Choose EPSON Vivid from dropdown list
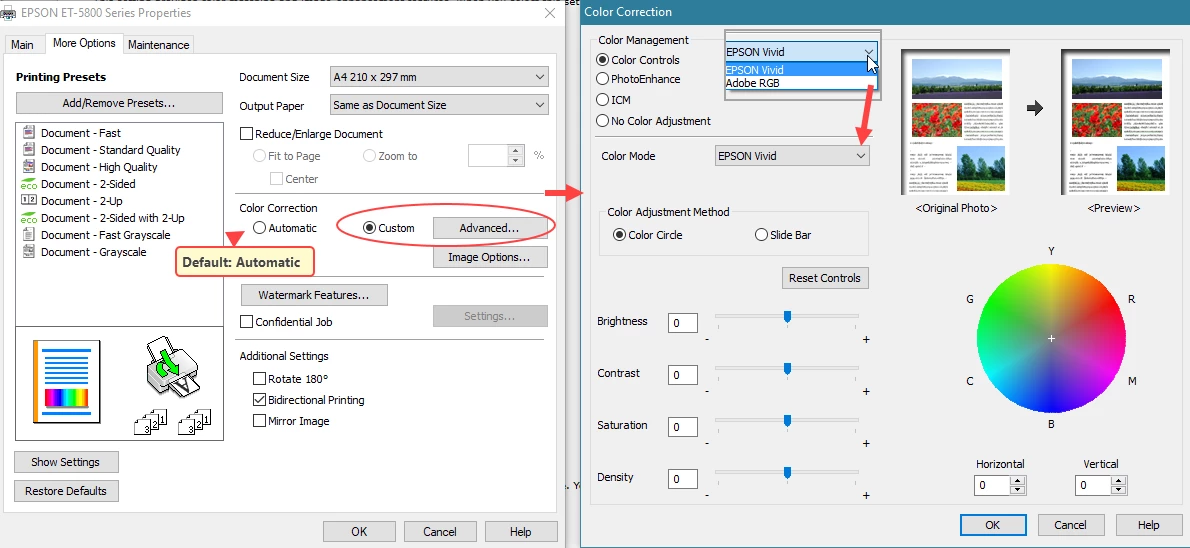1190x548 pixels. [801, 70]
